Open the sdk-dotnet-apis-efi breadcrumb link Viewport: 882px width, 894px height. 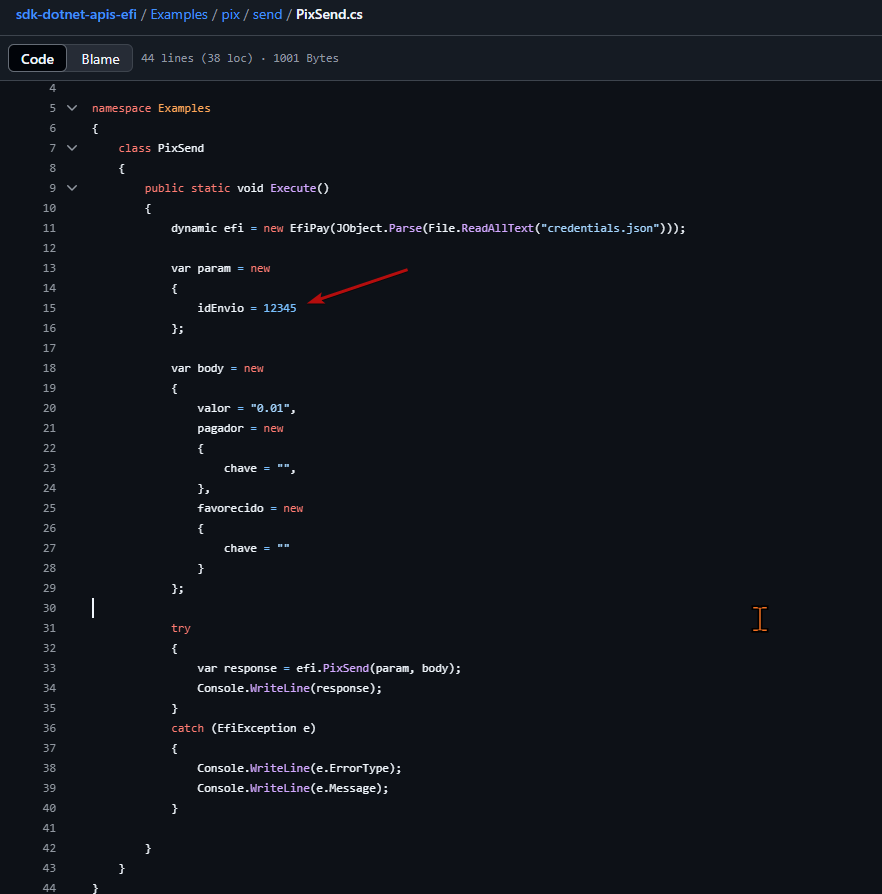pyautogui.click(x=76, y=14)
